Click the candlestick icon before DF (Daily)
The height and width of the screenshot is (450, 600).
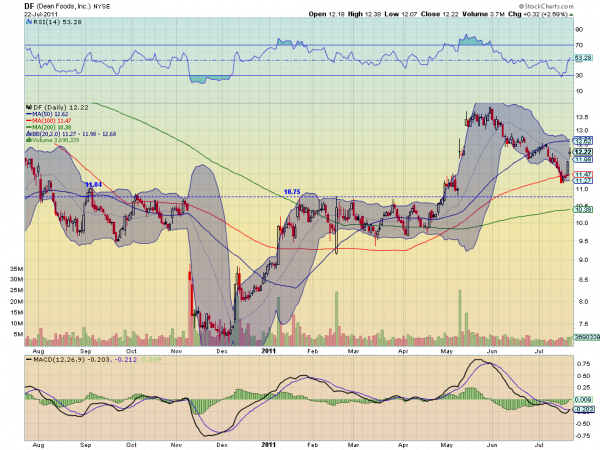click(x=29, y=108)
